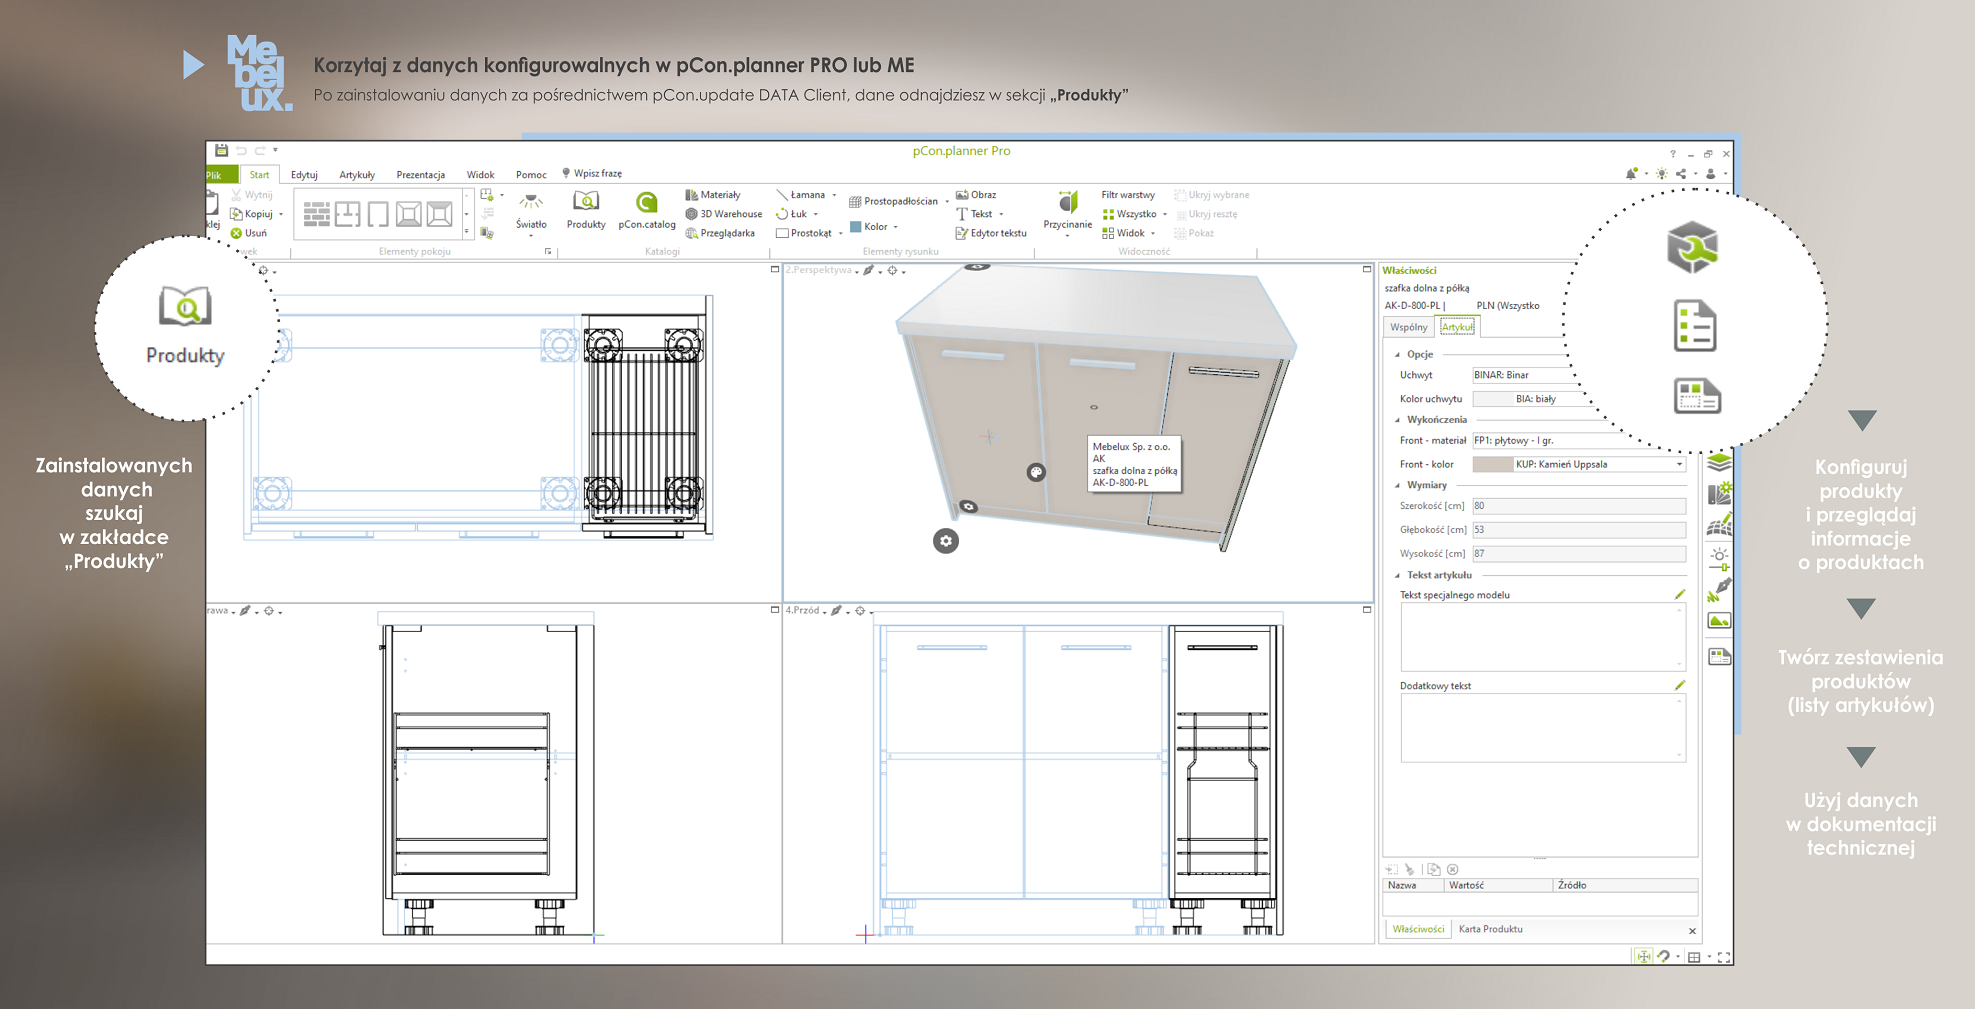Click the Kolor blue swatch in ribbon
1975x1009 pixels.
point(856,227)
